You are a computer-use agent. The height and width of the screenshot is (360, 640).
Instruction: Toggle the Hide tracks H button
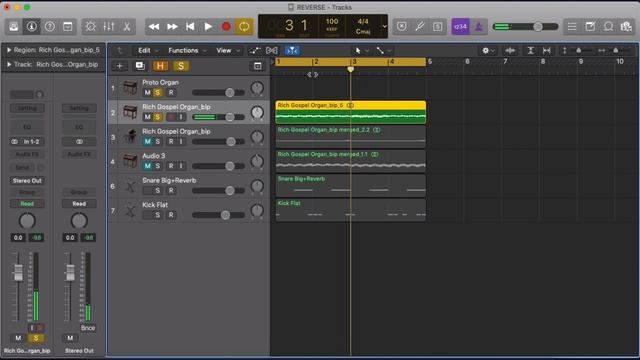tap(160, 66)
